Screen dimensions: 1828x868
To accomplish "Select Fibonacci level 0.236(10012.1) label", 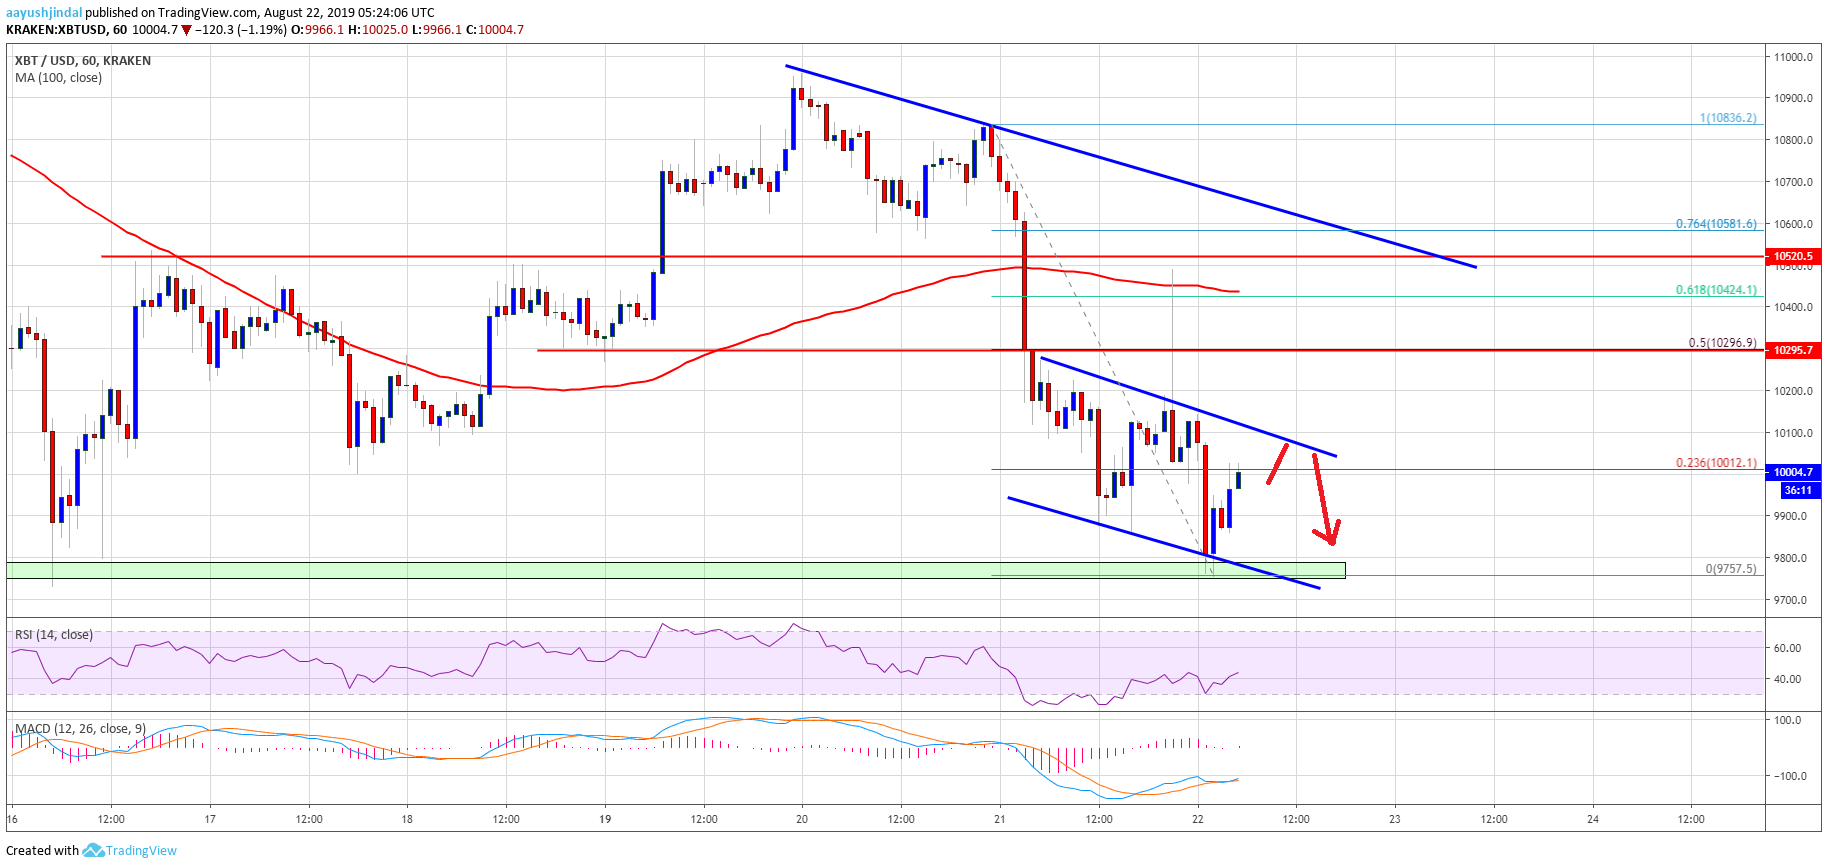I will click(1716, 463).
